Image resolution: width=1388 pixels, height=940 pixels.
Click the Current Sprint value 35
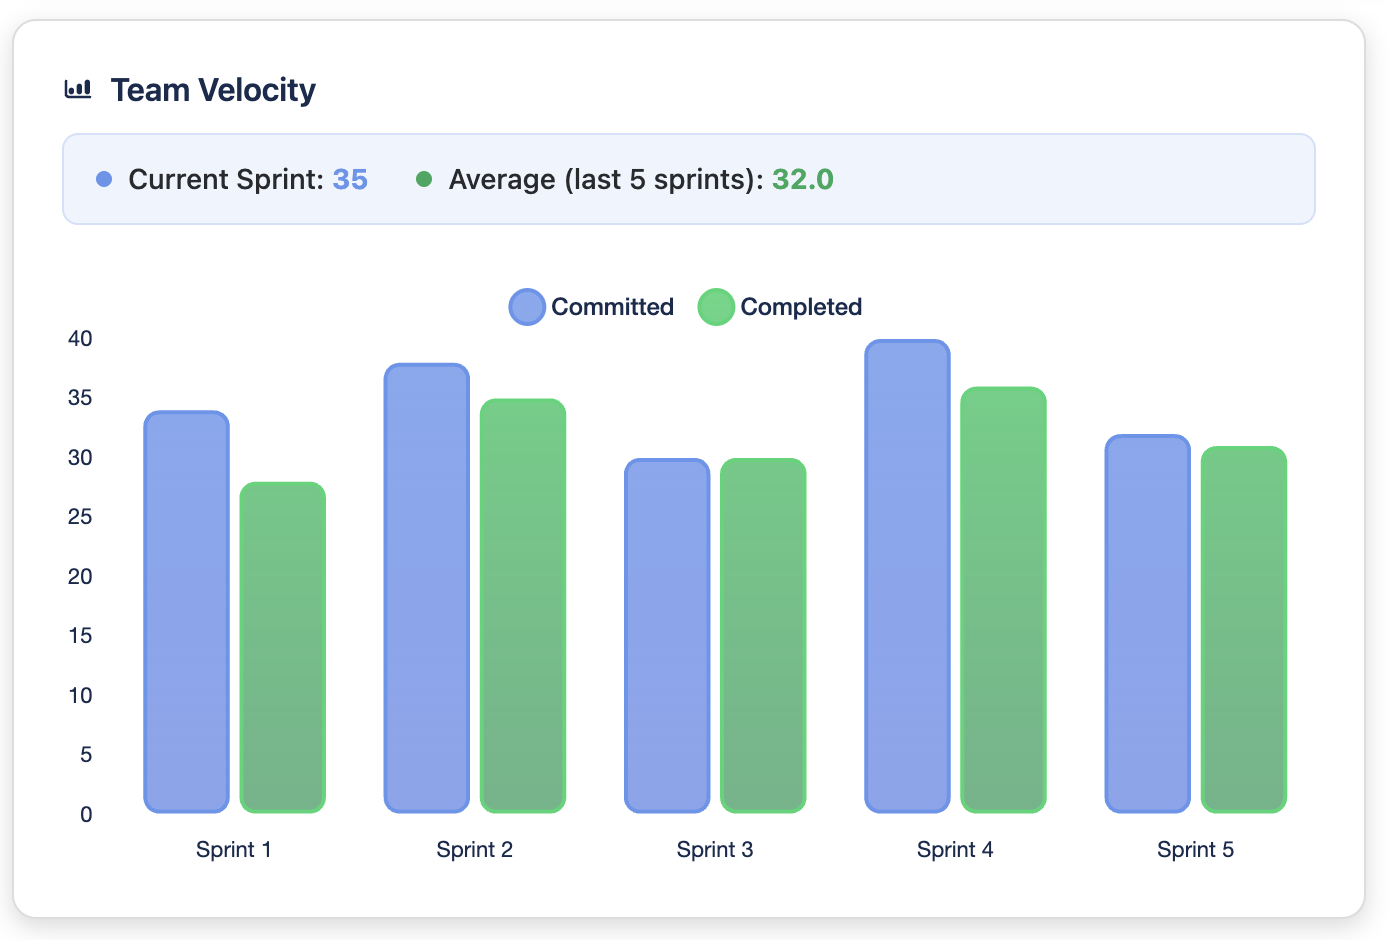tap(350, 180)
